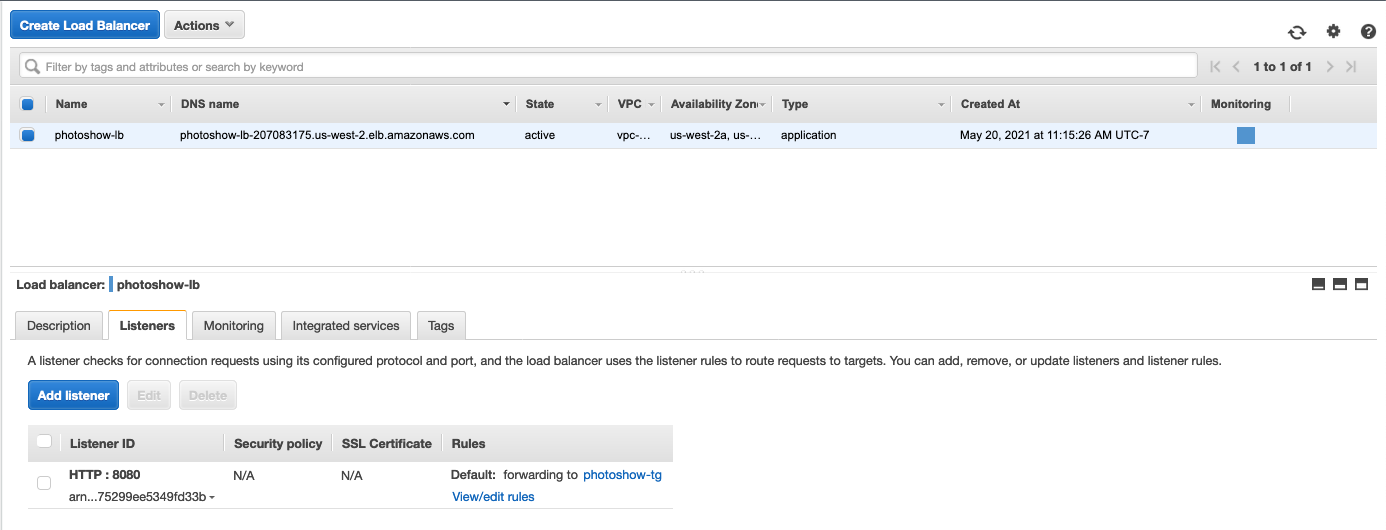Click the help question mark icon
Screen dimensions: 1386x530
pos(1368,32)
